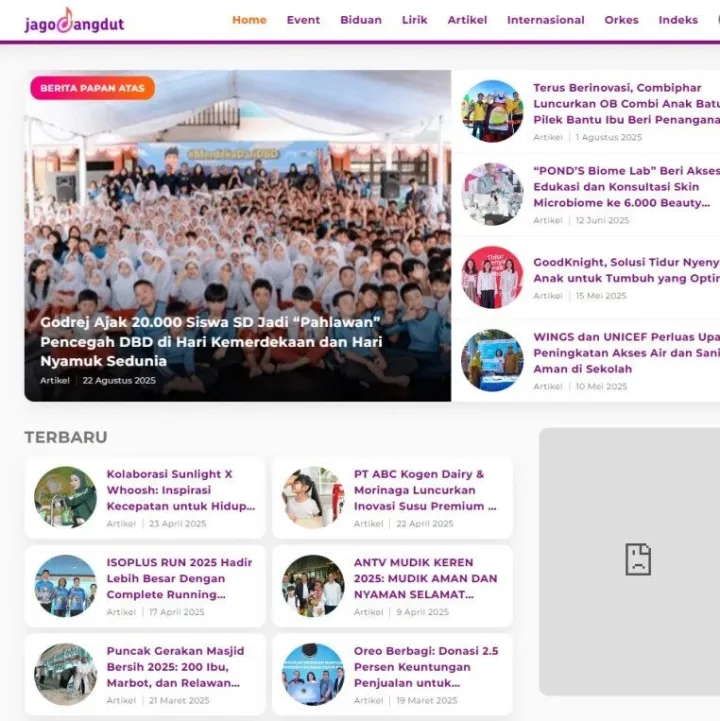This screenshot has height=721, width=720.
Task: Click the Artikel tag on the Sunlight card
Action: pyautogui.click(x=121, y=524)
